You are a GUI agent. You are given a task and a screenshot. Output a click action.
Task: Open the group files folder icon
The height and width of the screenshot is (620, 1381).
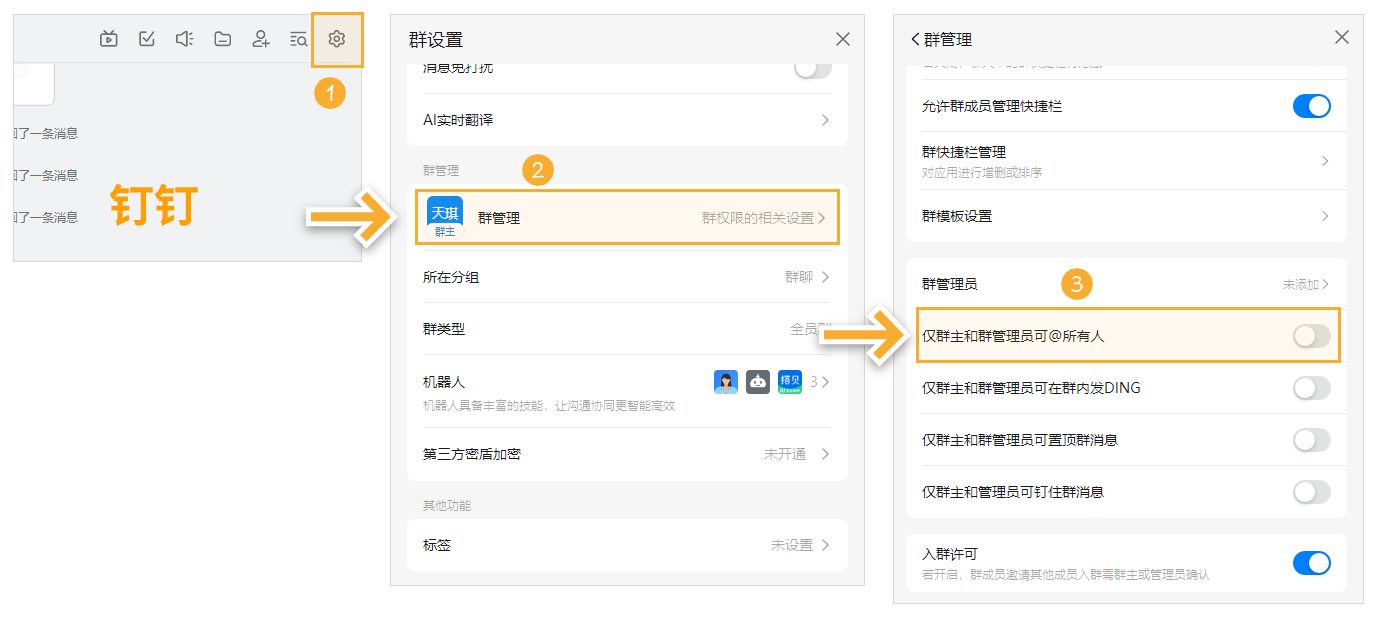[x=222, y=39]
